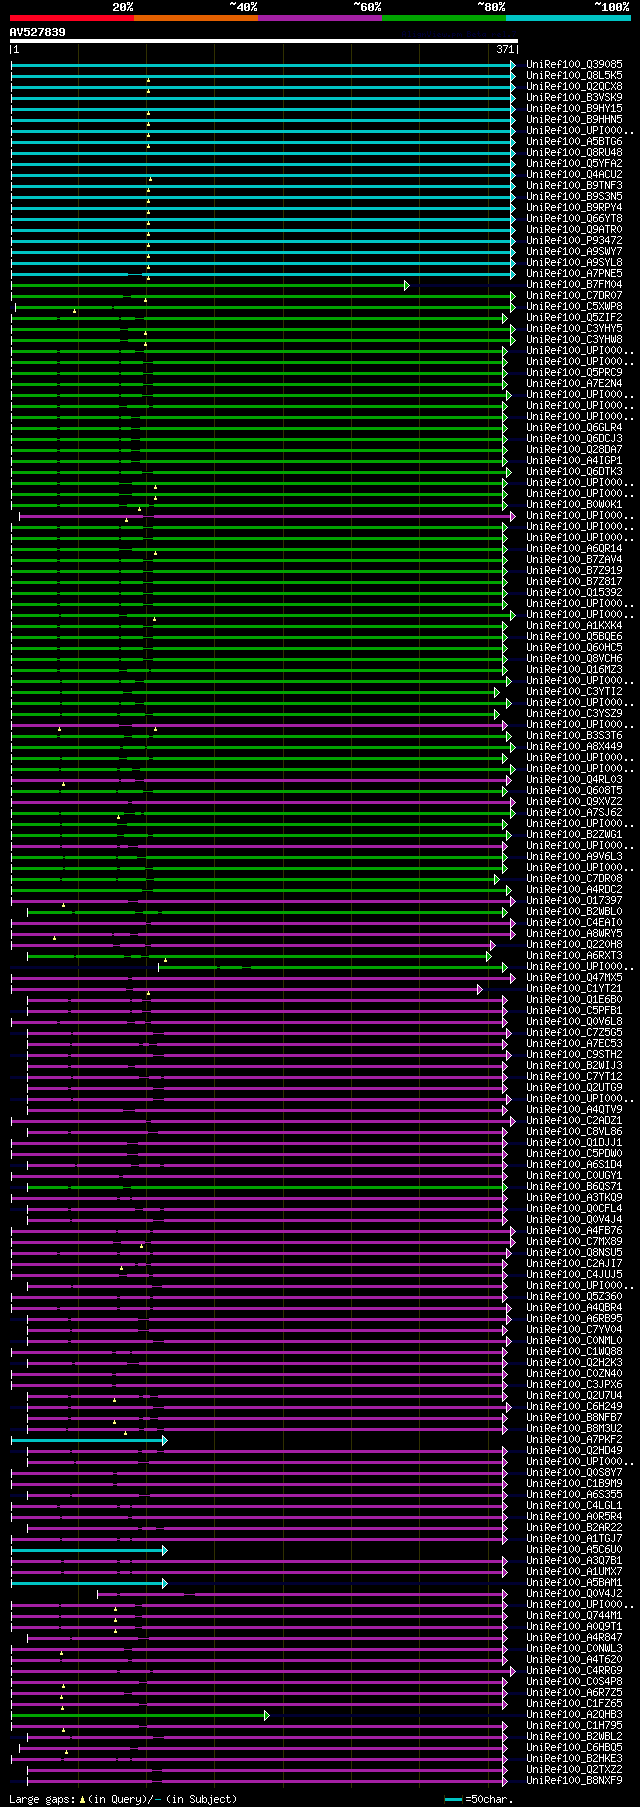Select the UniRef100_C4EAI0 label
The height and width of the screenshot is (1807, 640).
(574, 922)
